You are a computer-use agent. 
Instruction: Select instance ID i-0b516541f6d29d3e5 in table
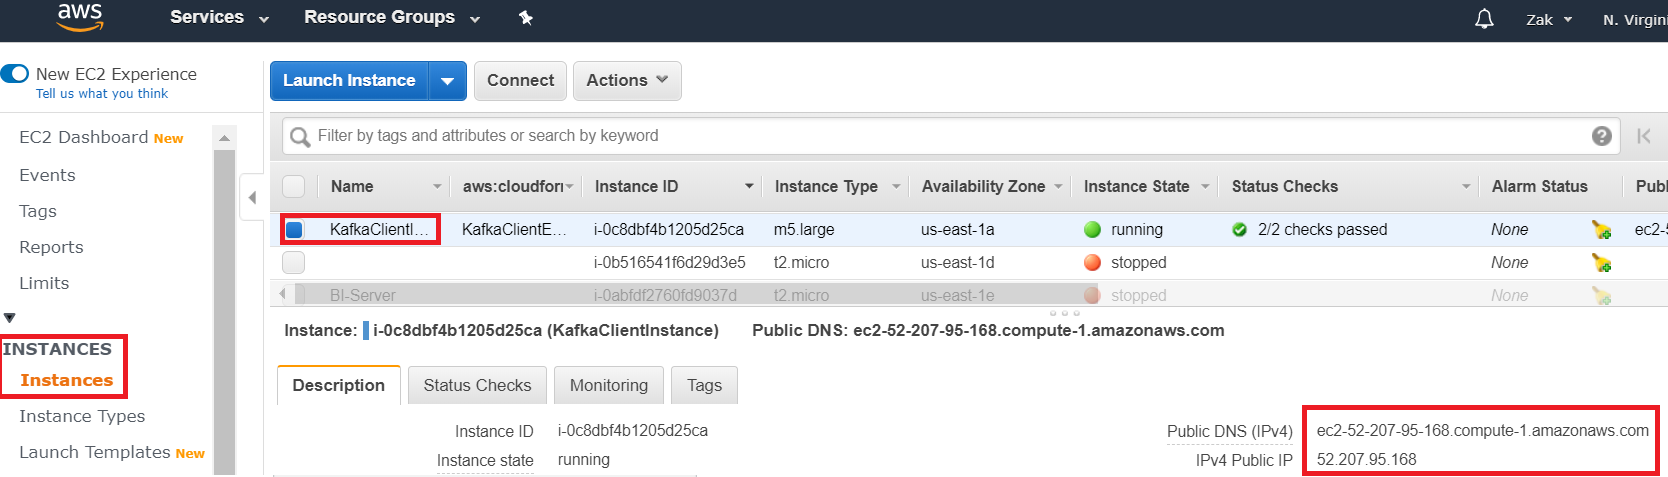670,263
